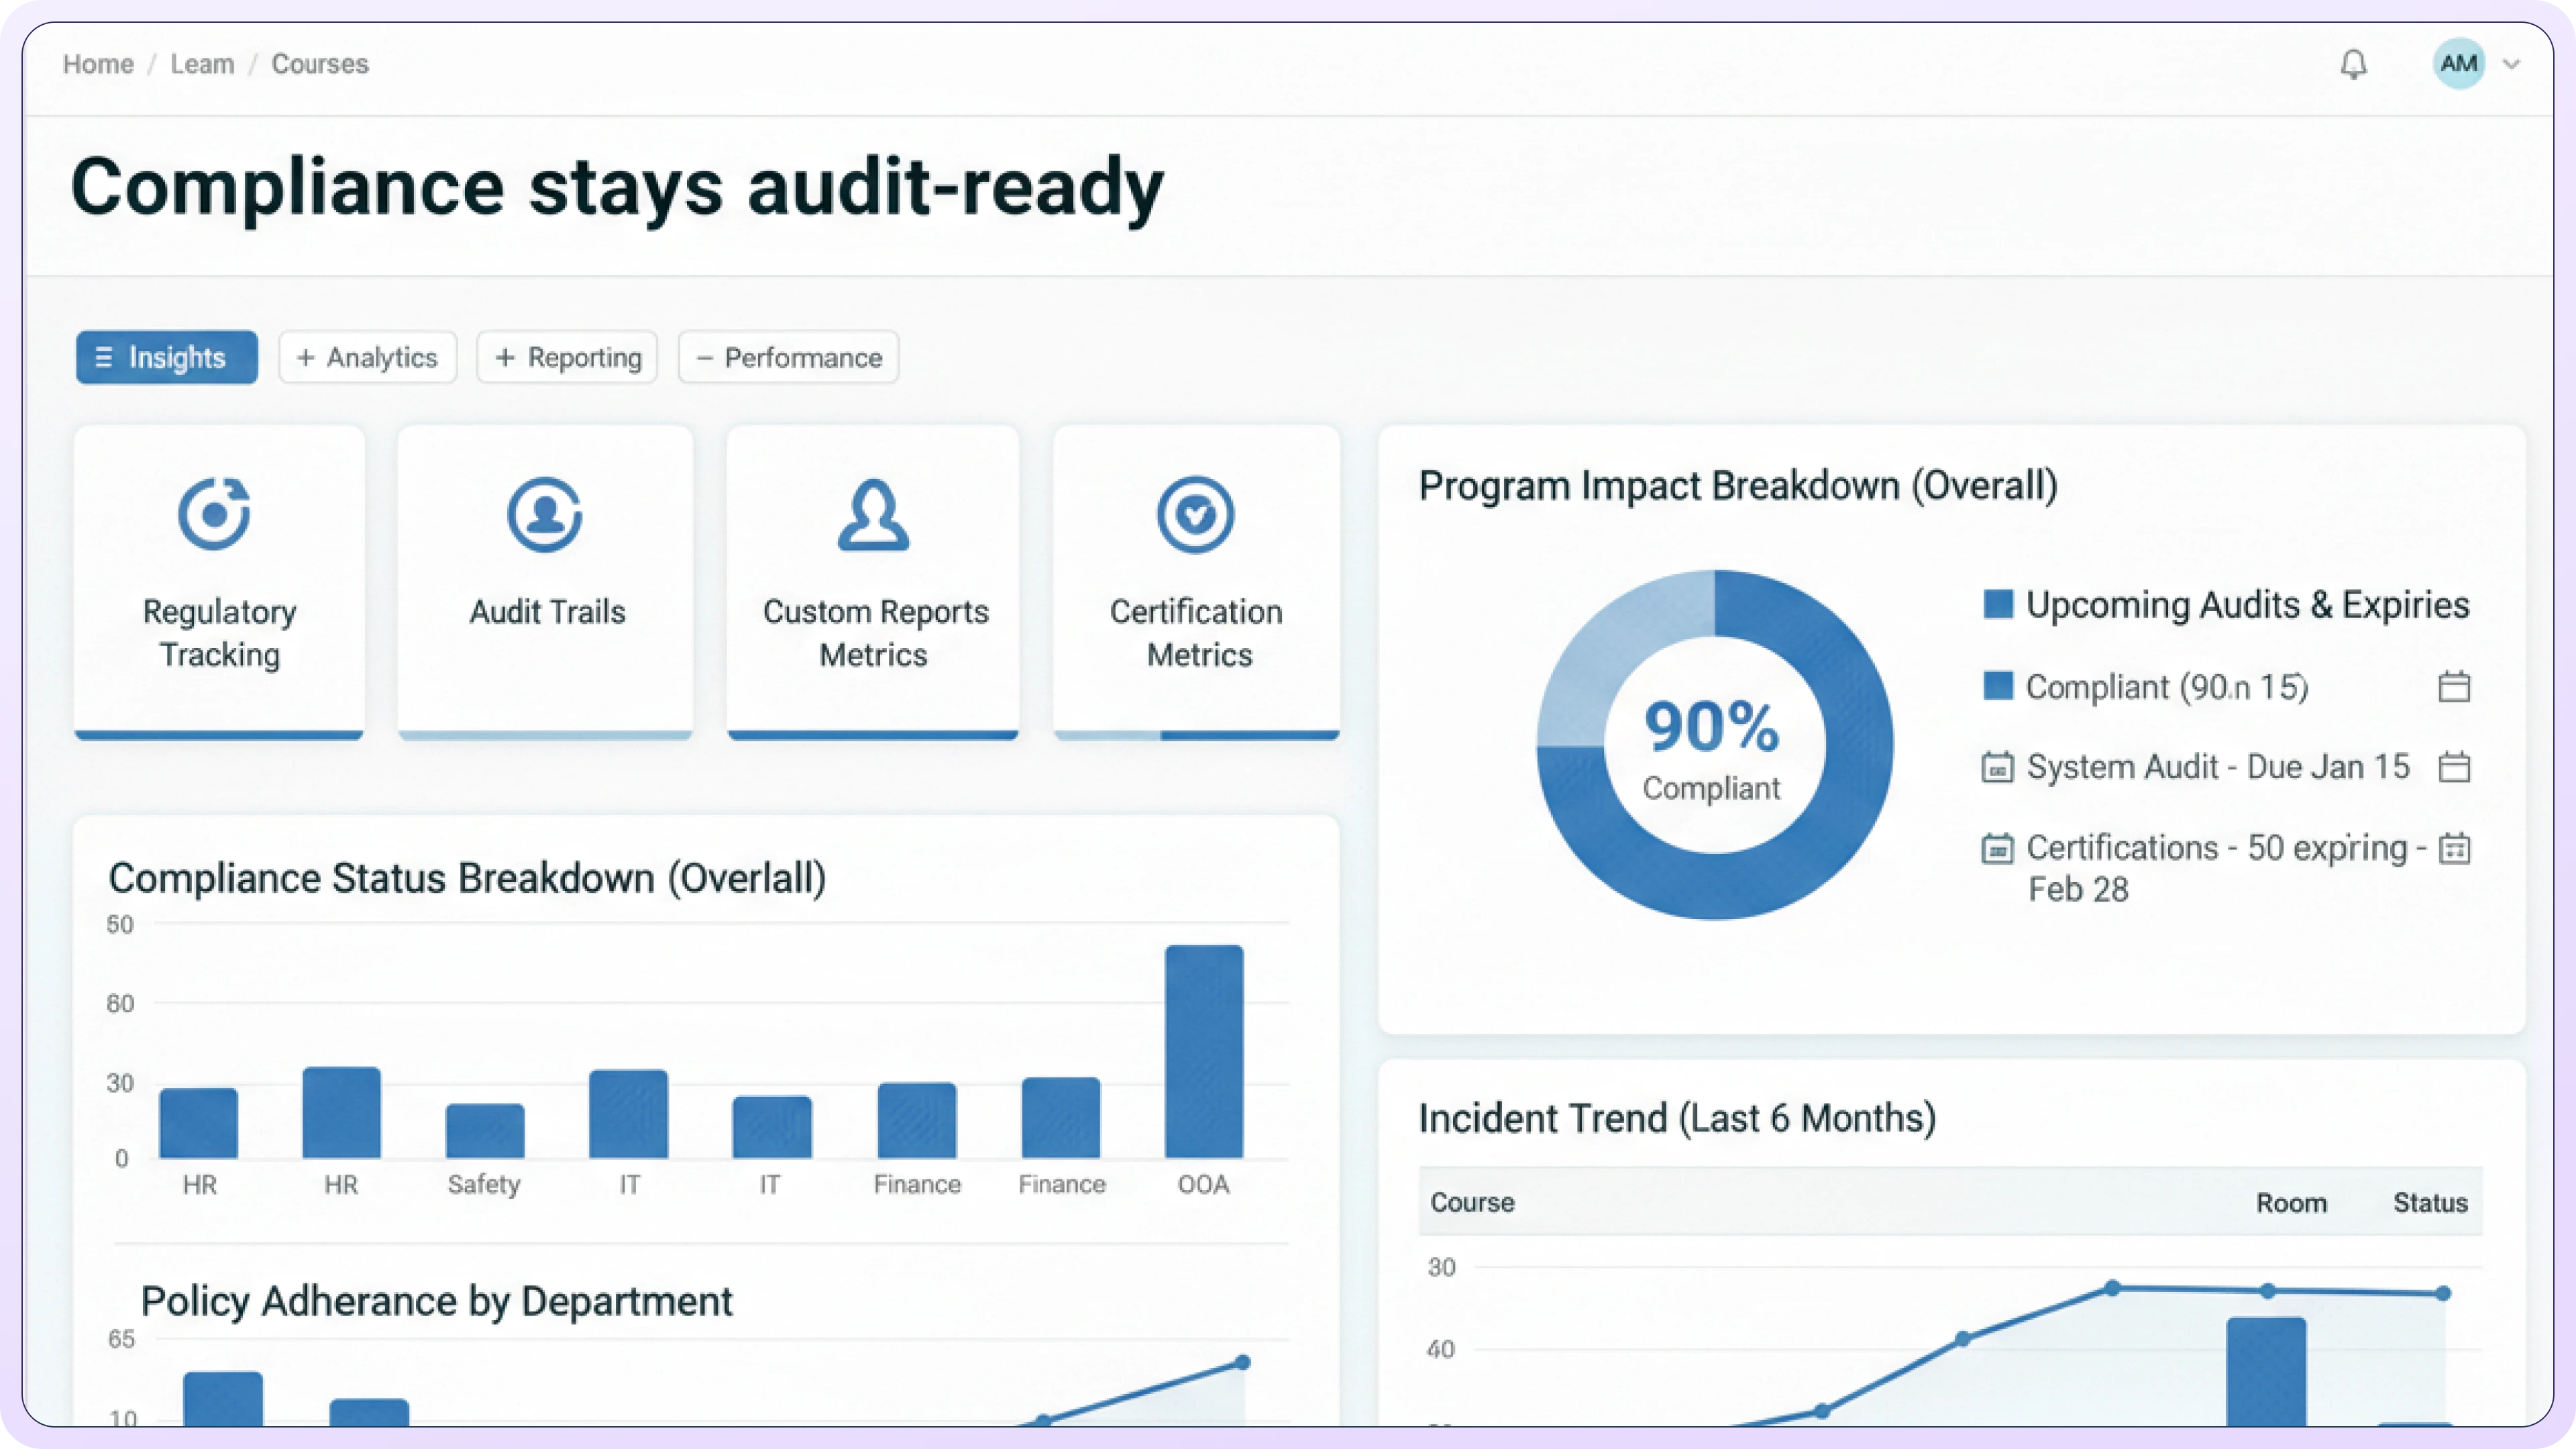Screen dimensions: 2576x1449
Task: Select the Insights tab
Action: 167,357
